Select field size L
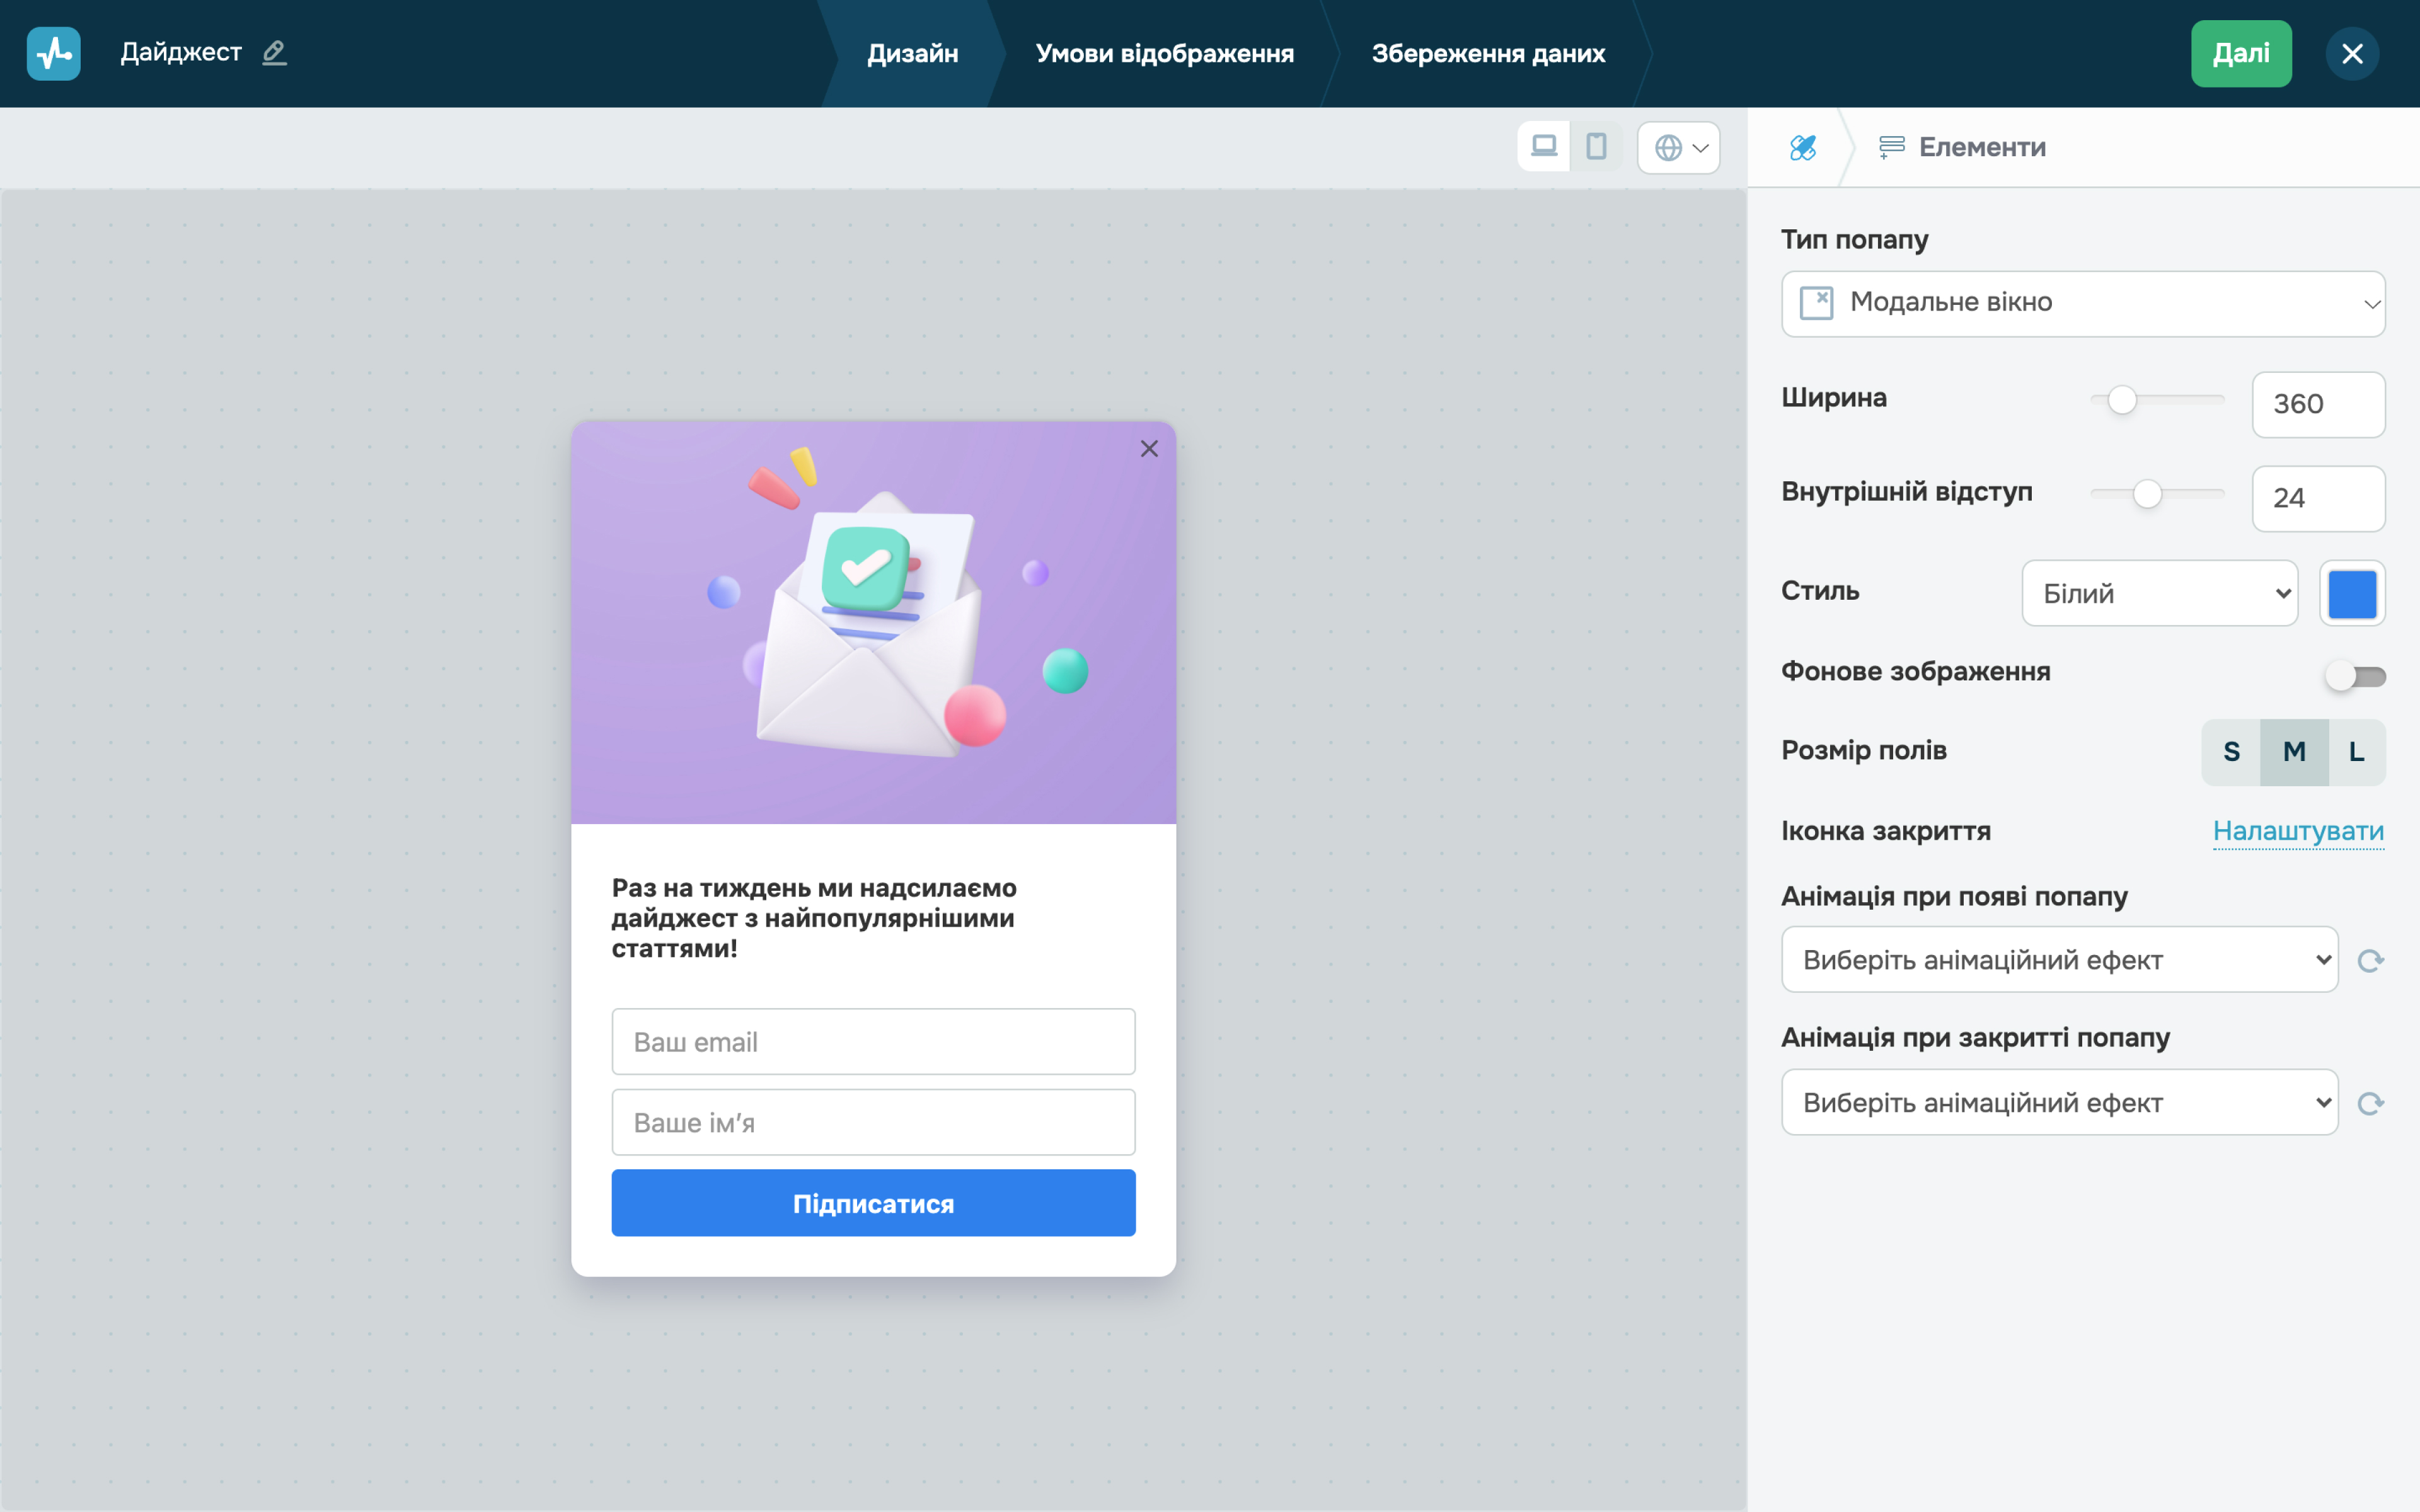The image size is (2420, 1512). point(2357,752)
